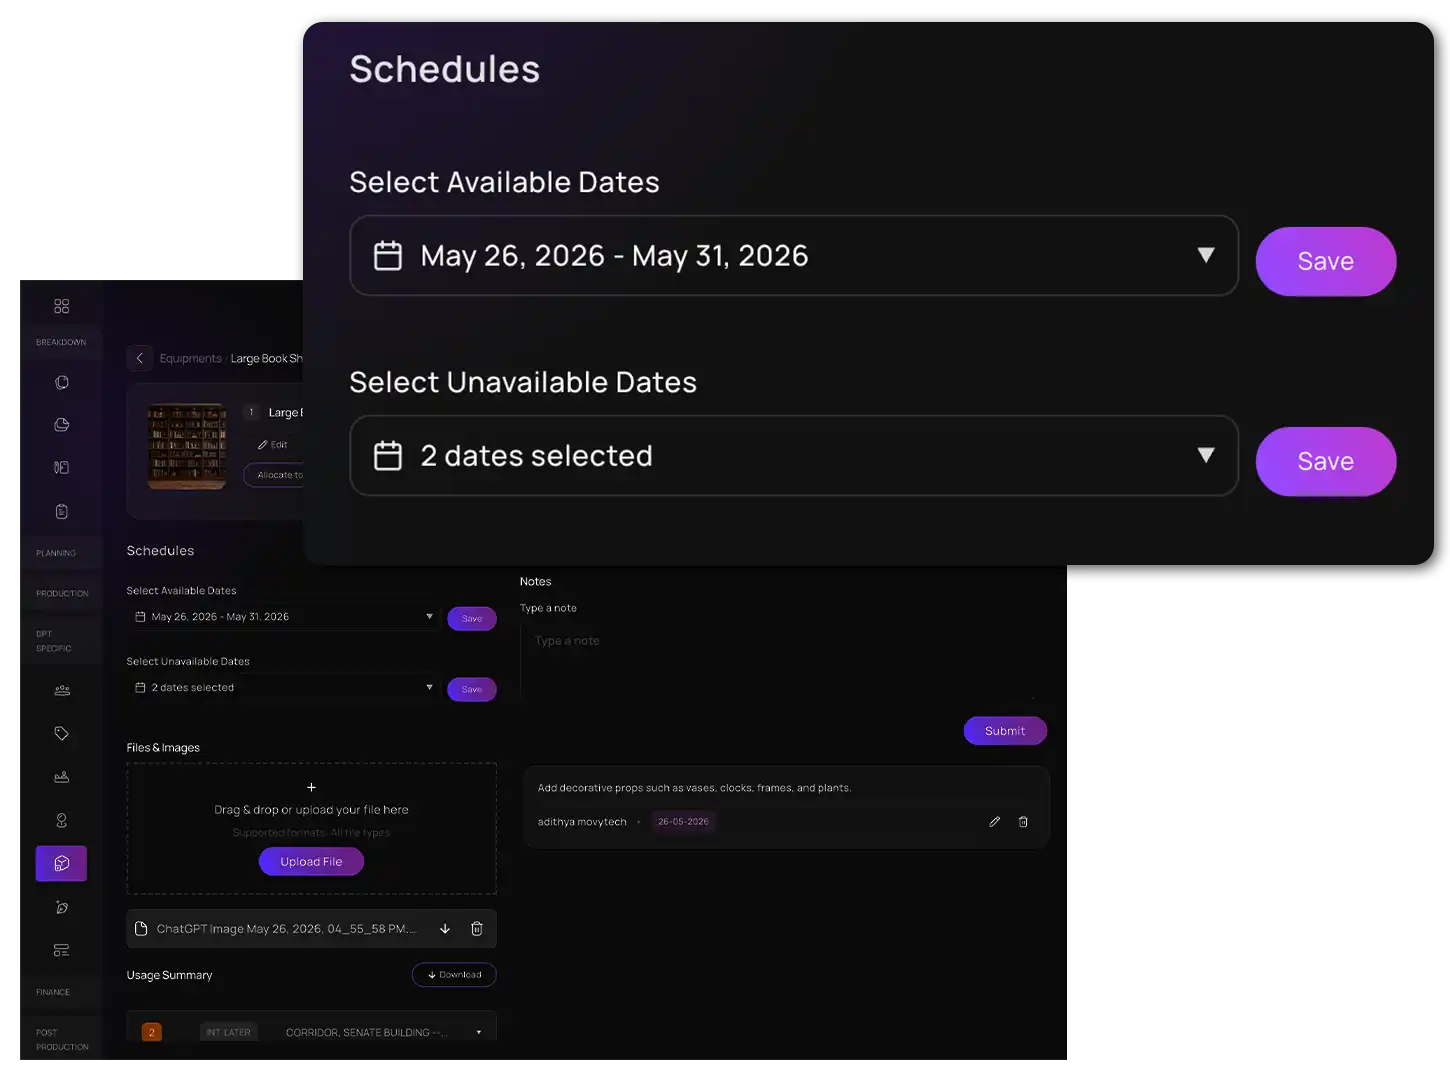Click the bookshelf equipment thumbnail

click(x=187, y=446)
